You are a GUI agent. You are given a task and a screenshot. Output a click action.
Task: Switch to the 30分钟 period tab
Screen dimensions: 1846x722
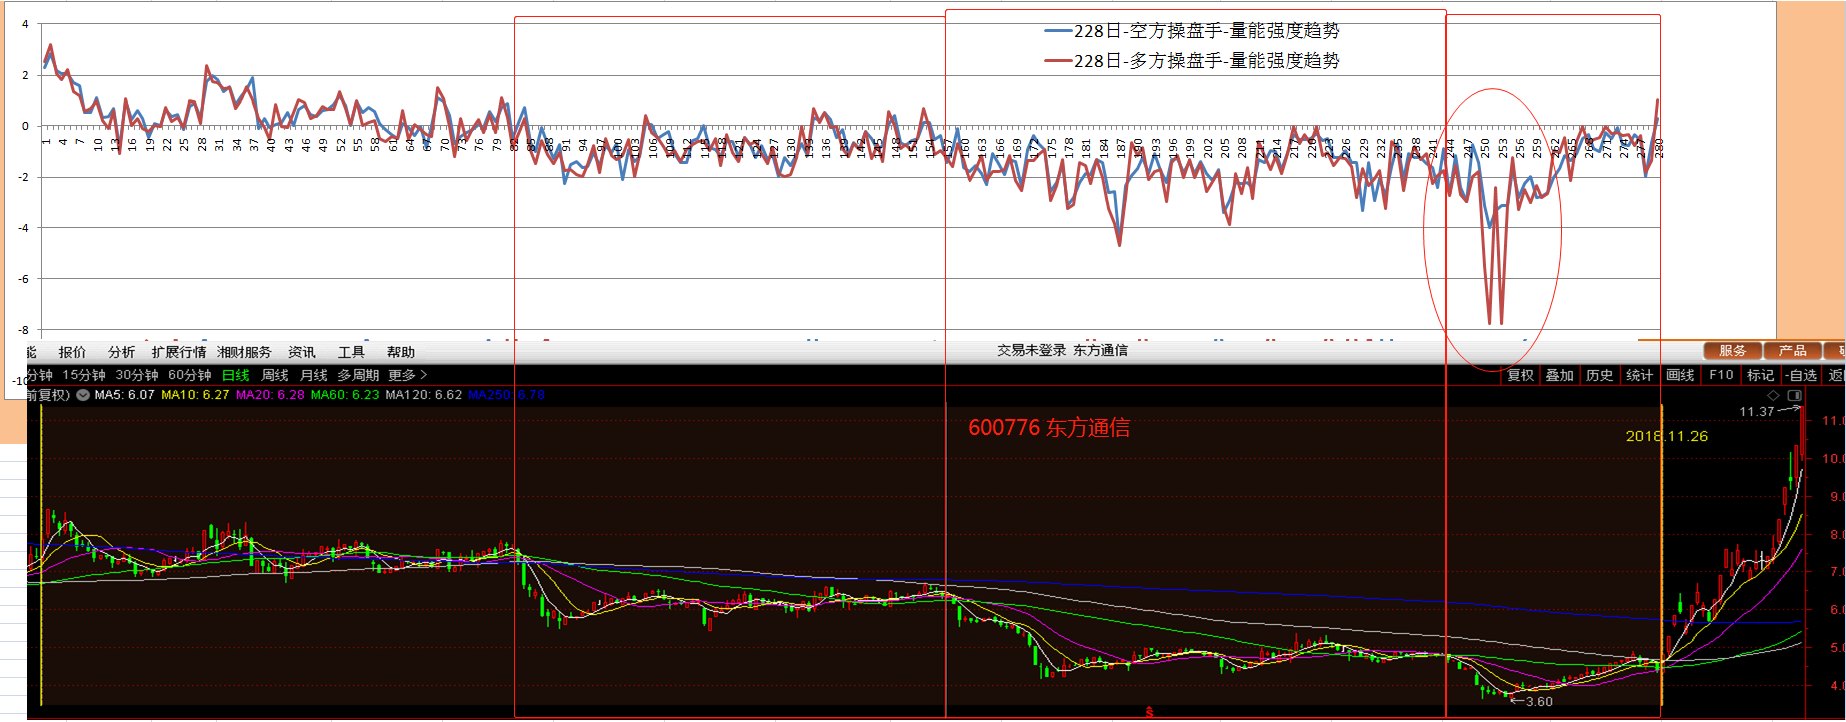tap(137, 375)
